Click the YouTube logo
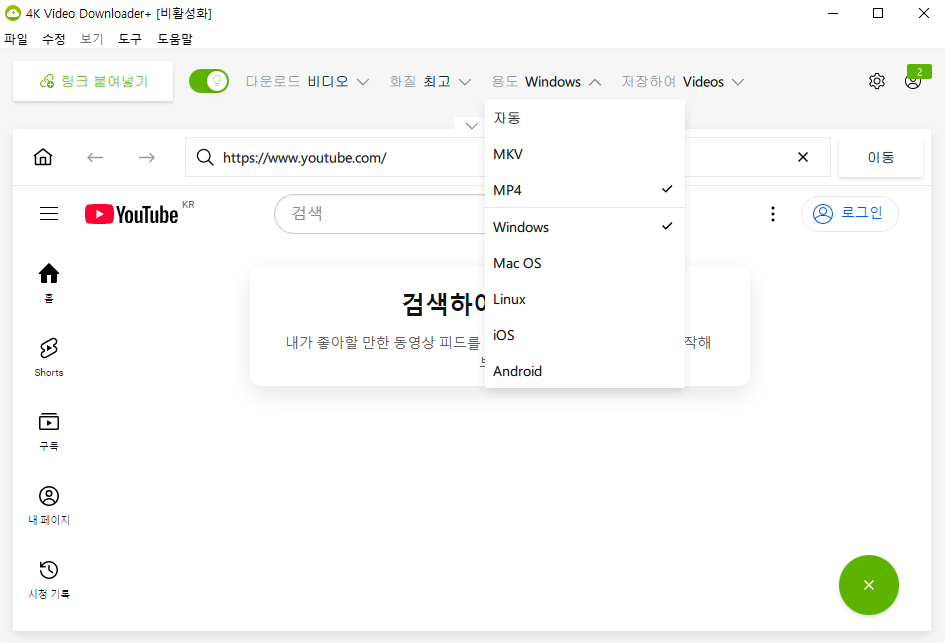 tap(132, 214)
